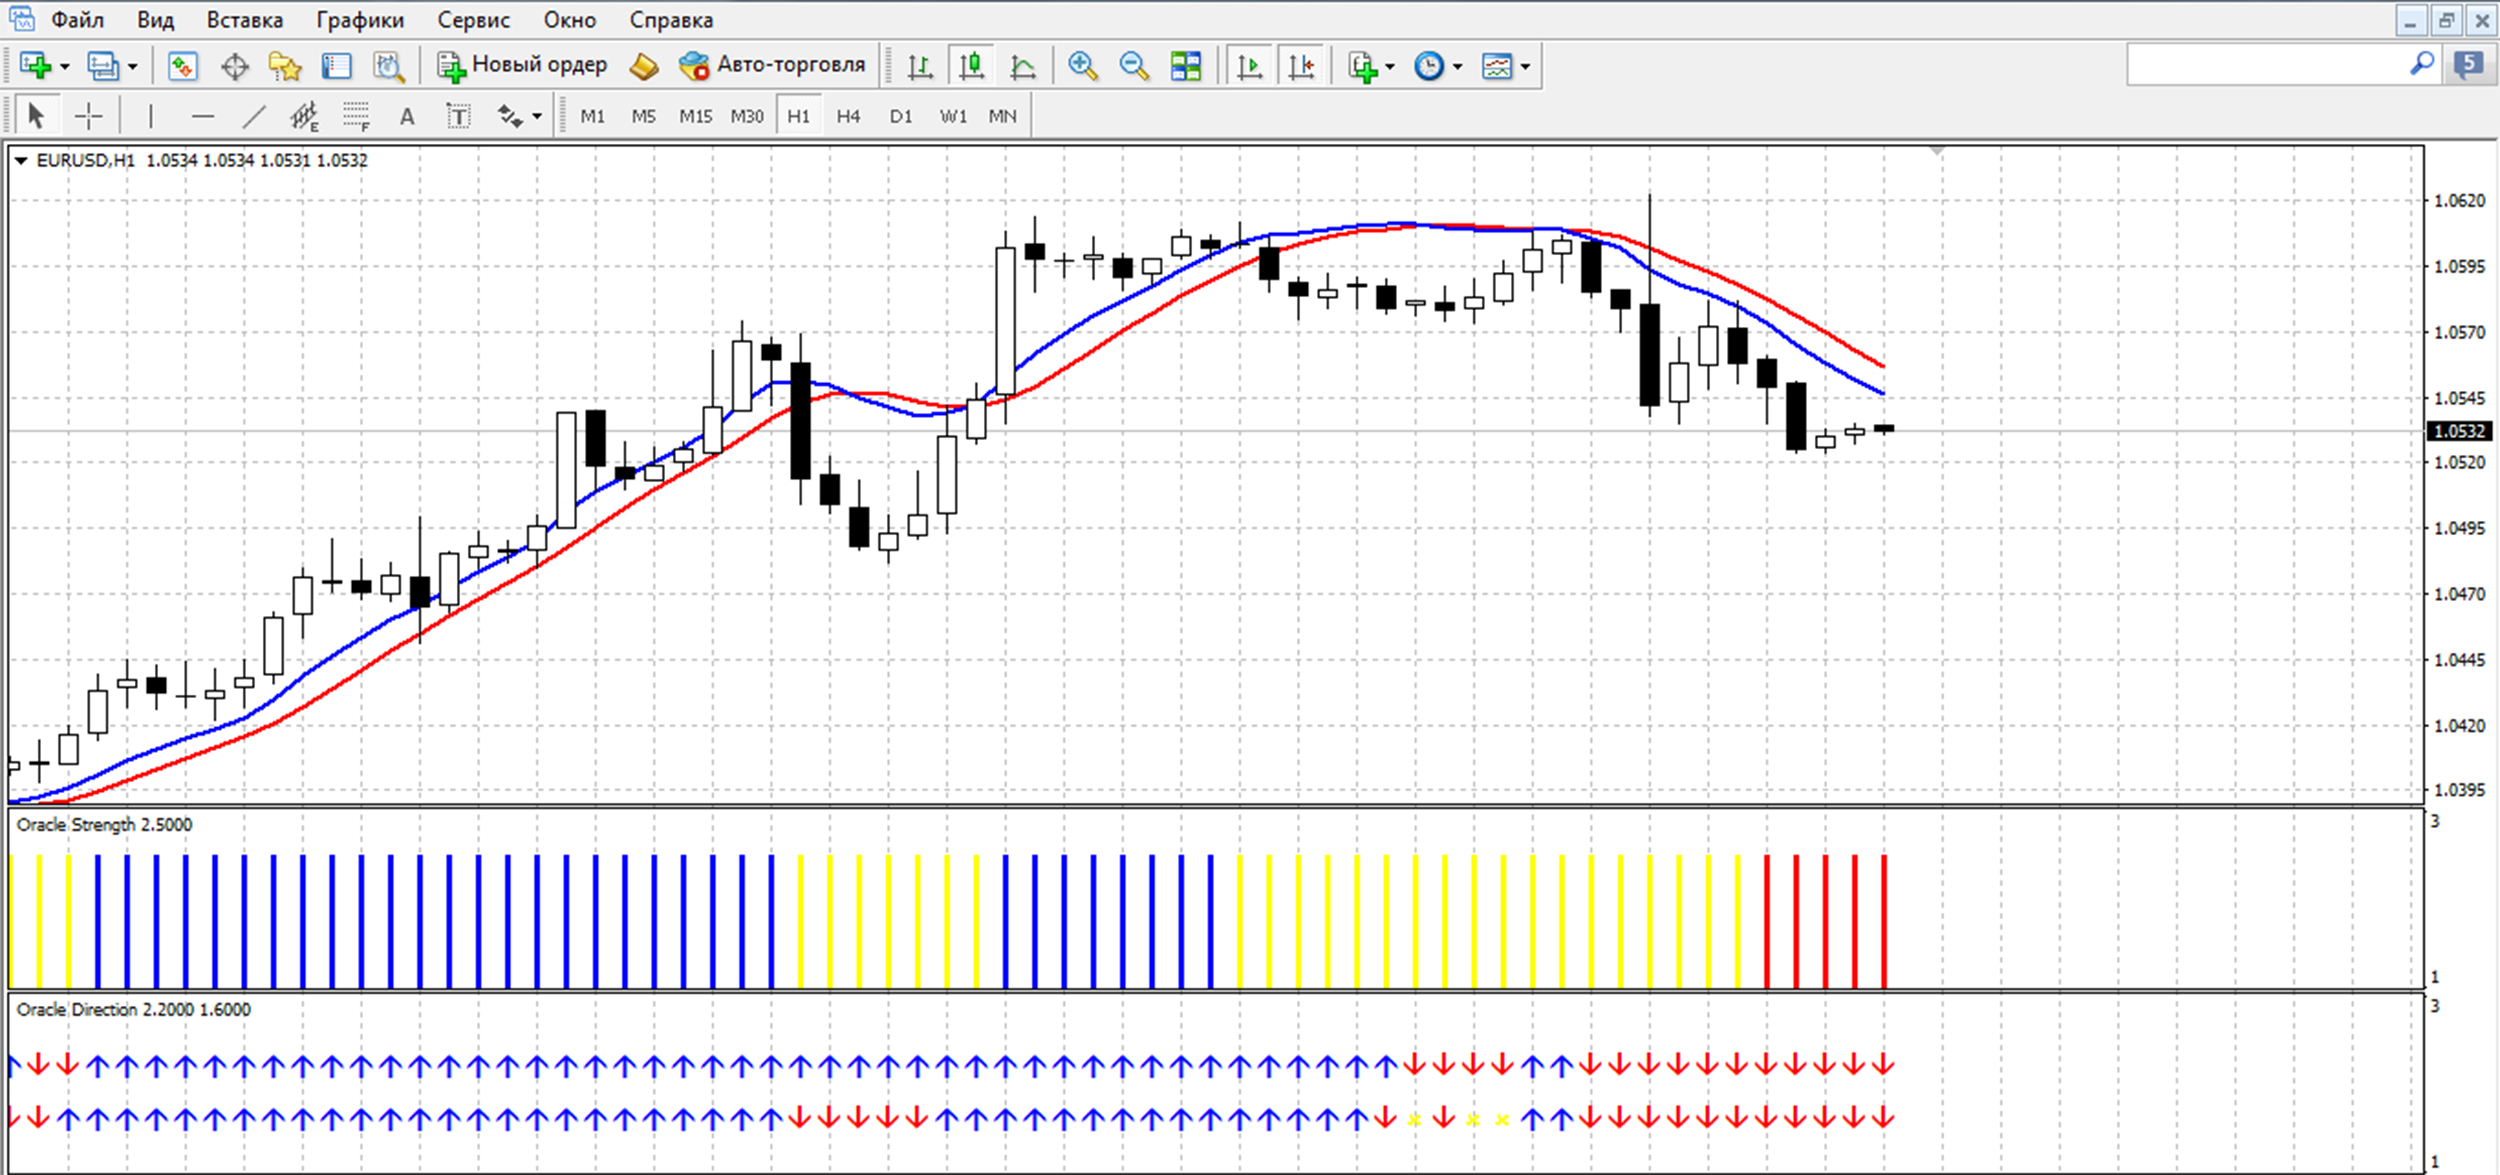Switch chart to Japanese candlesticks
This screenshot has height=1175, width=2500.
(971, 66)
